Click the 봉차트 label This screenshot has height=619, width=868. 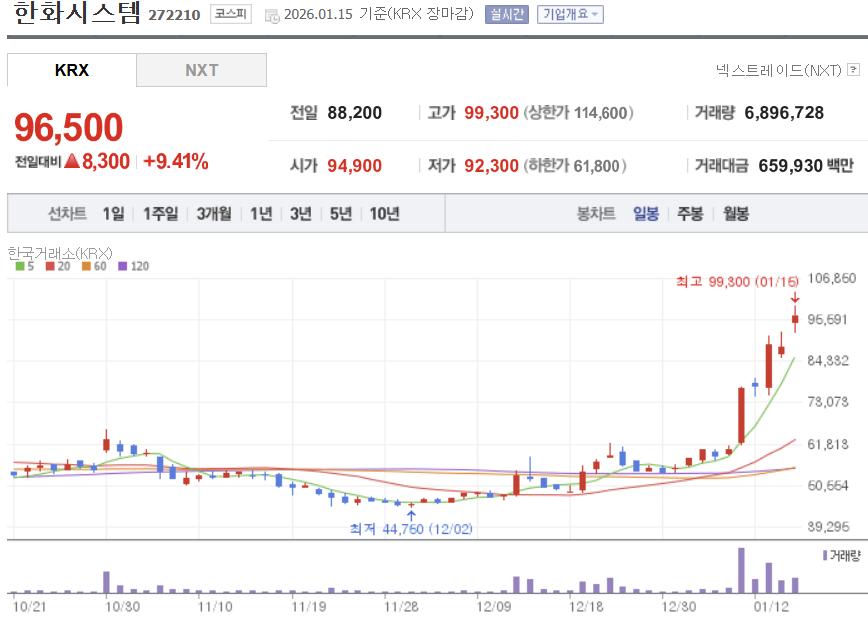pyautogui.click(x=596, y=214)
